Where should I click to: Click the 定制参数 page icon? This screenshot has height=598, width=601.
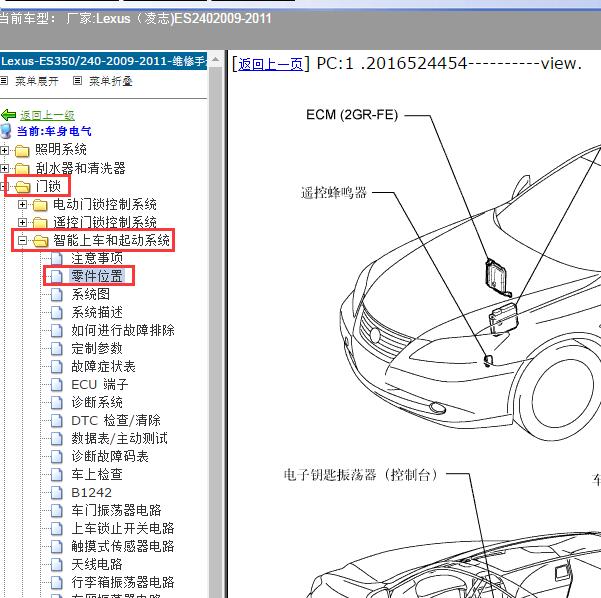point(57,348)
